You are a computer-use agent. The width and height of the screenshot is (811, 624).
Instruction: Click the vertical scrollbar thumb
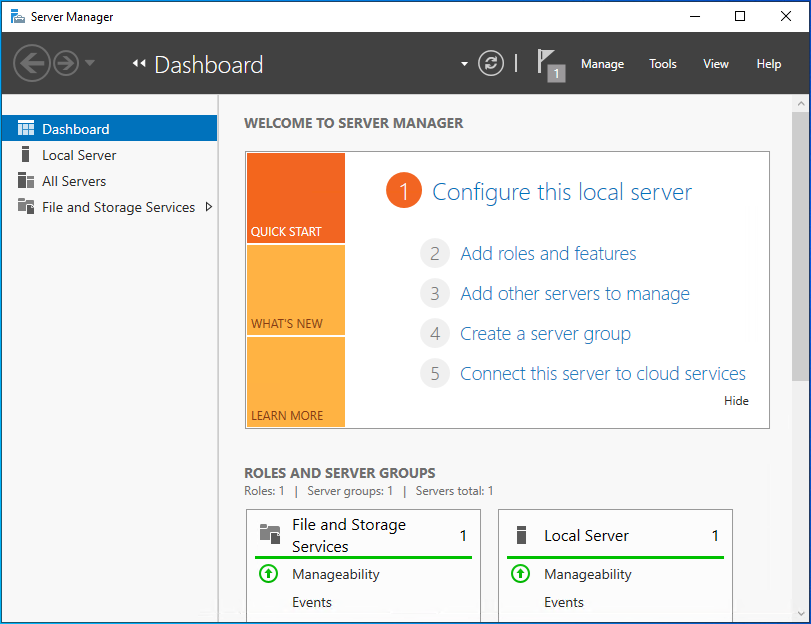801,247
